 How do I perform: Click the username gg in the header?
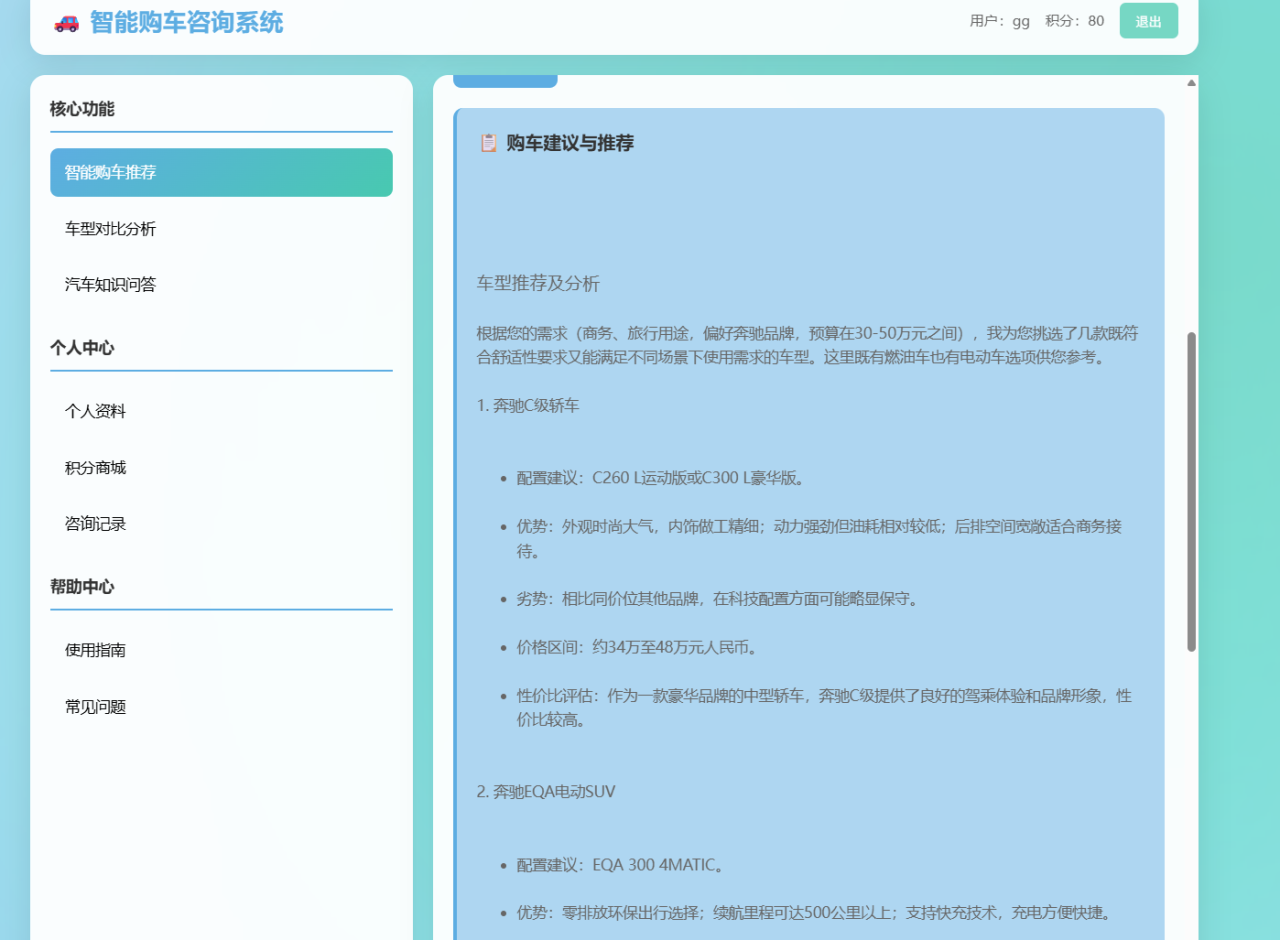pos(1020,20)
